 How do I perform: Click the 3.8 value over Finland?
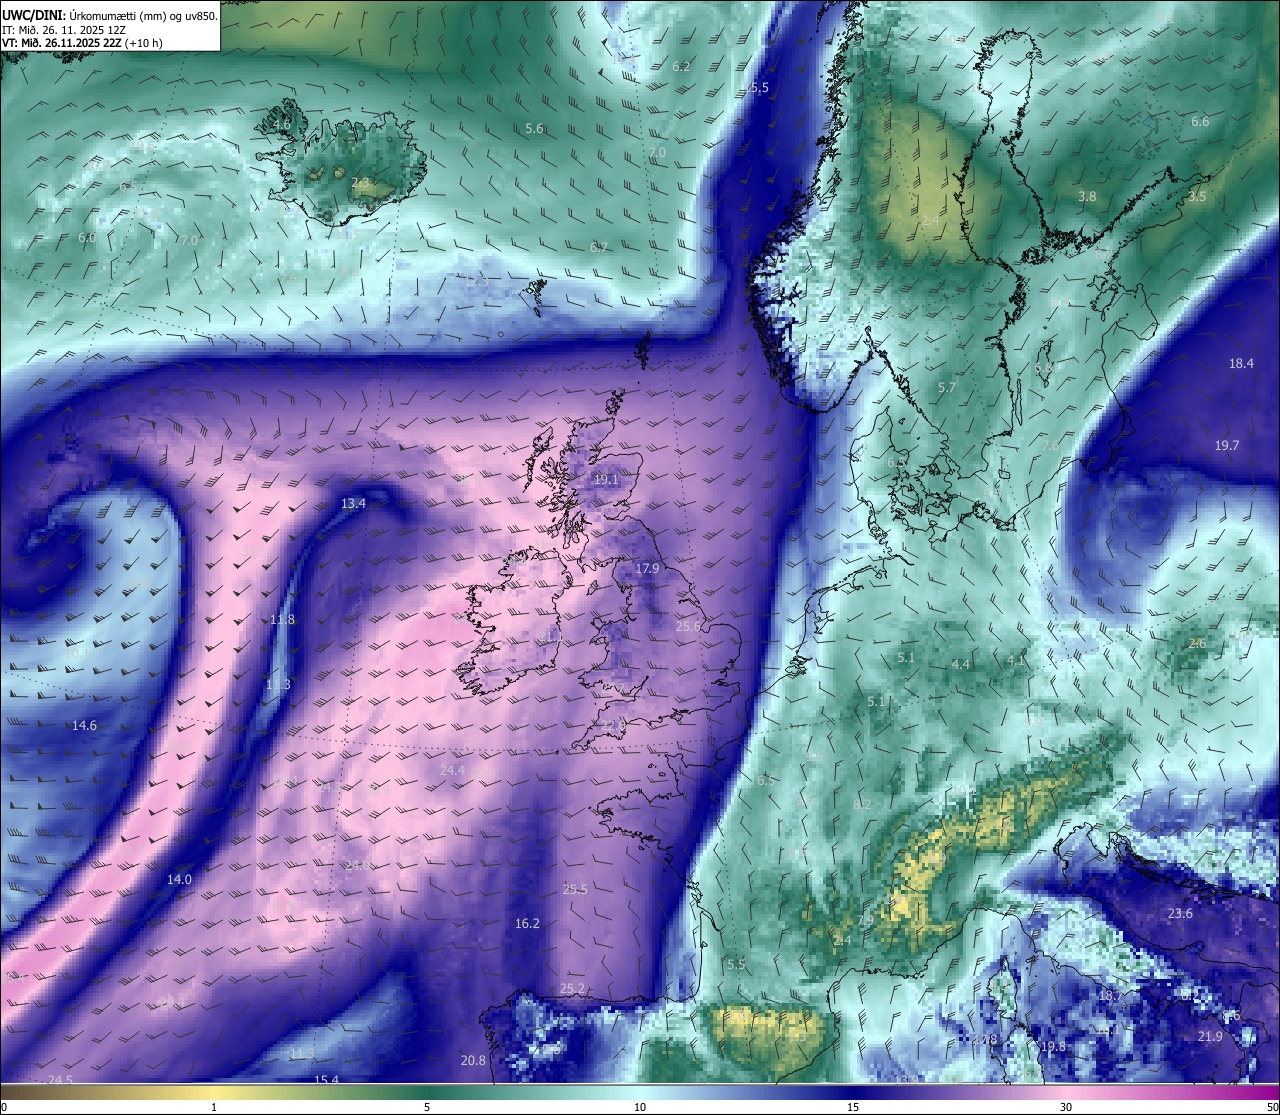click(1087, 197)
